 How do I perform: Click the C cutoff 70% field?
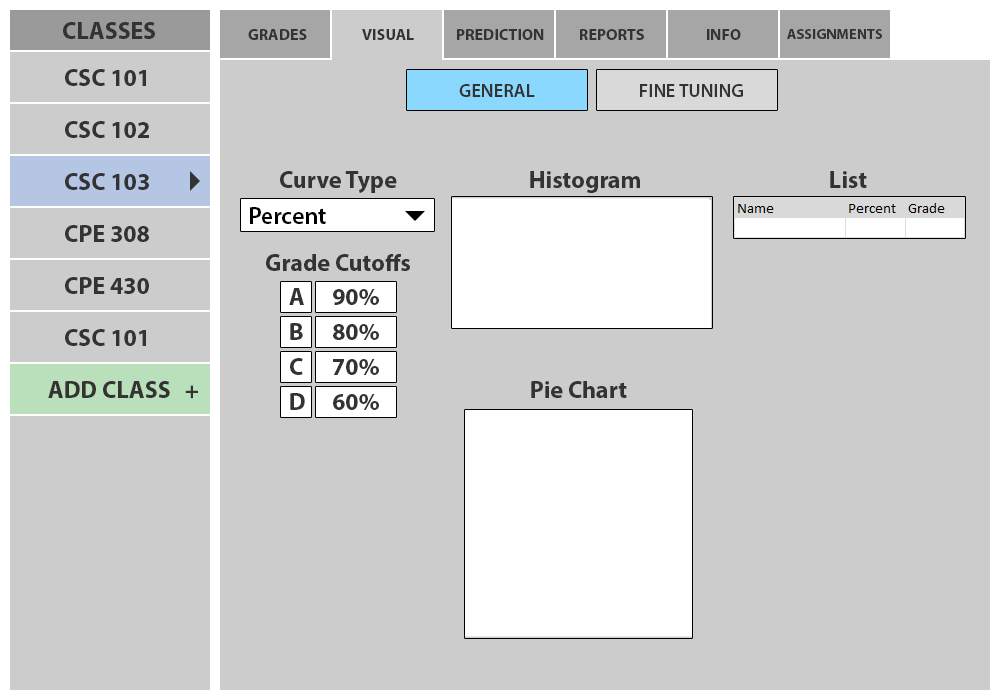coord(355,367)
